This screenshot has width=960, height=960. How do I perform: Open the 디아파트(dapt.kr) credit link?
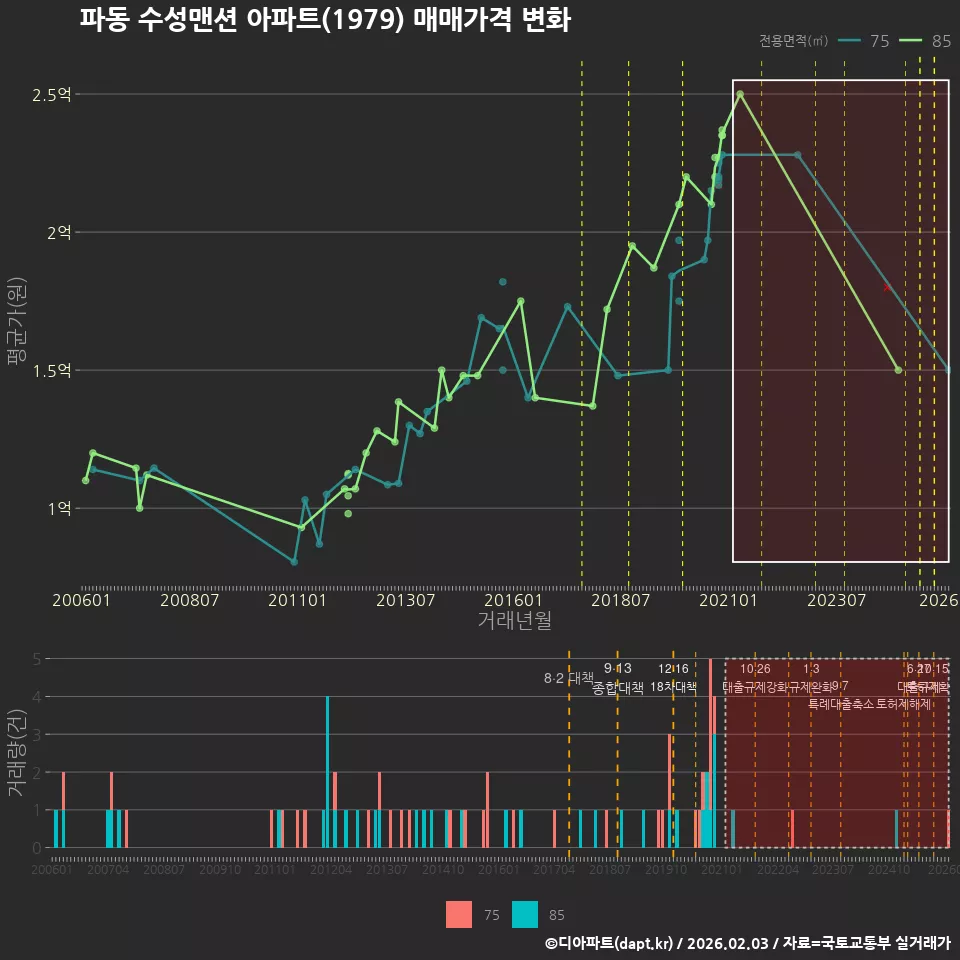[609, 943]
